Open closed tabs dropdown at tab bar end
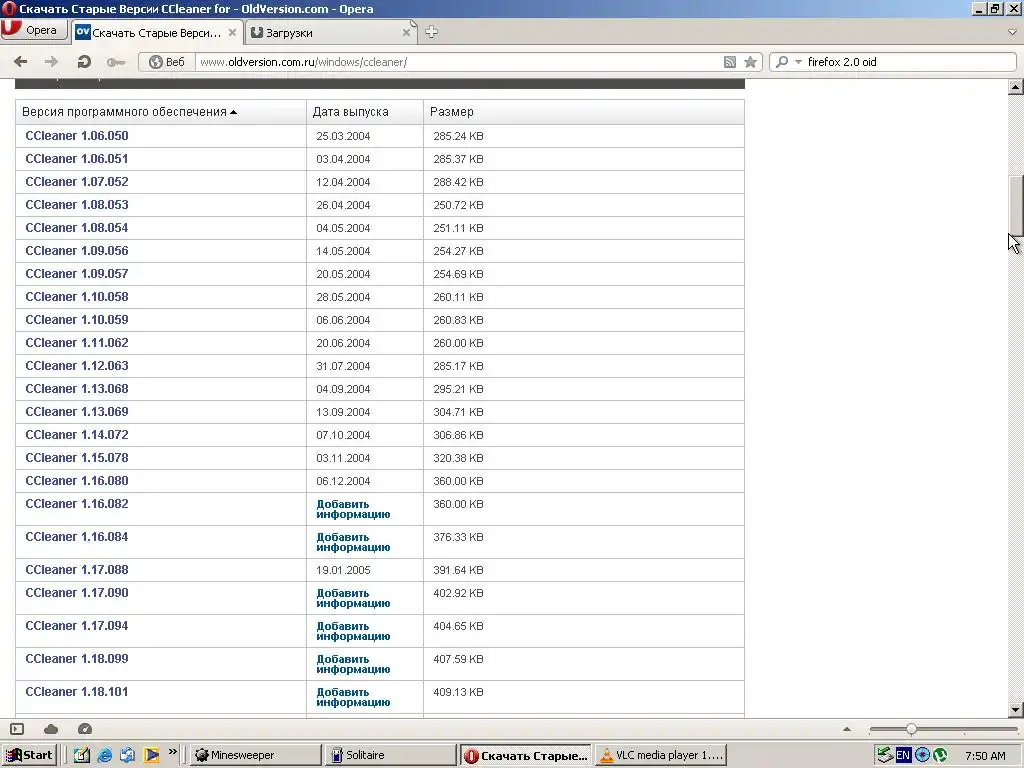This screenshot has width=1024, height=768. click(x=1013, y=32)
